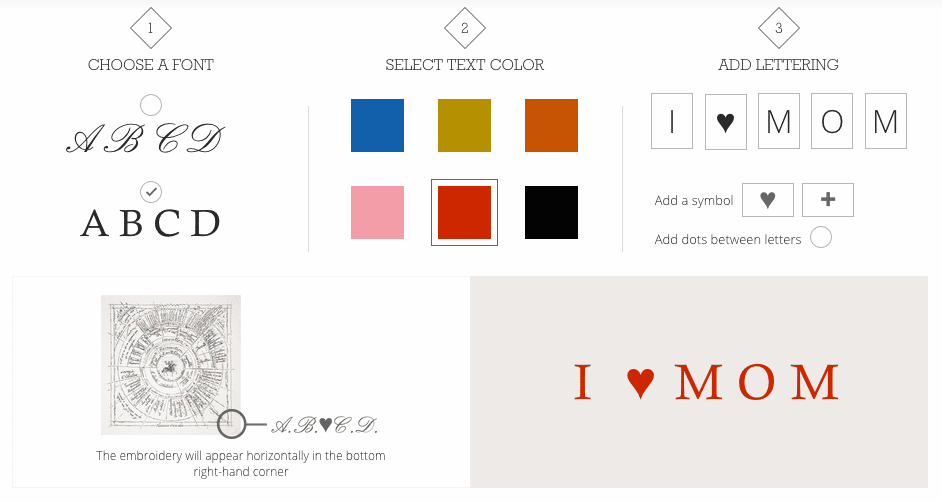Image resolution: width=942 pixels, height=502 pixels.
Task: Select the black text color swatch
Action: tap(552, 213)
